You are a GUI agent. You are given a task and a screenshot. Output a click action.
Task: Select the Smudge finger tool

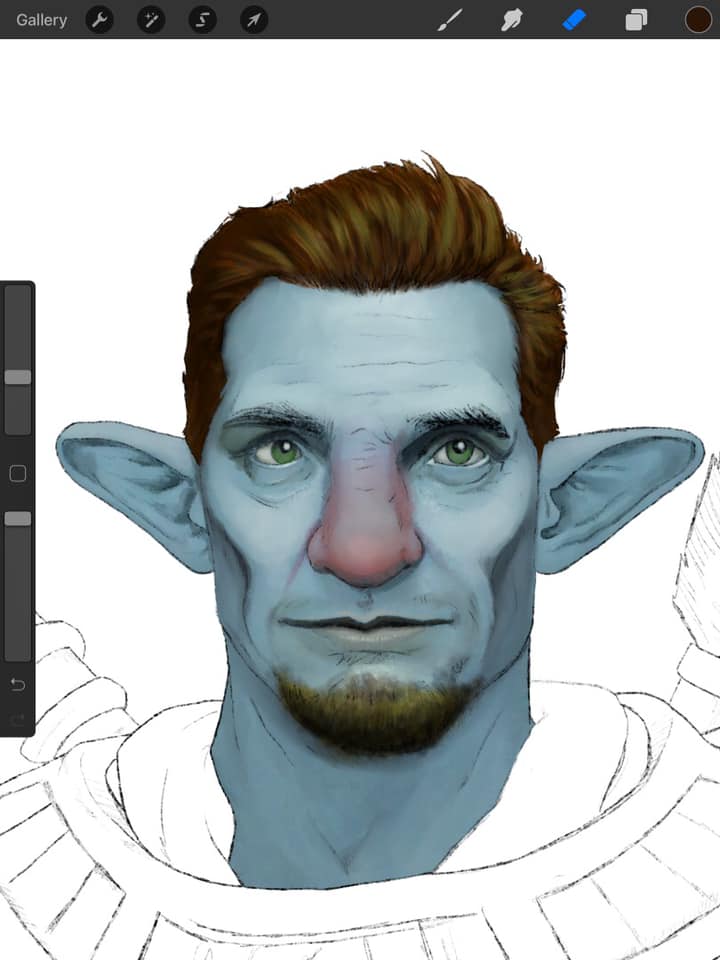[512, 20]
